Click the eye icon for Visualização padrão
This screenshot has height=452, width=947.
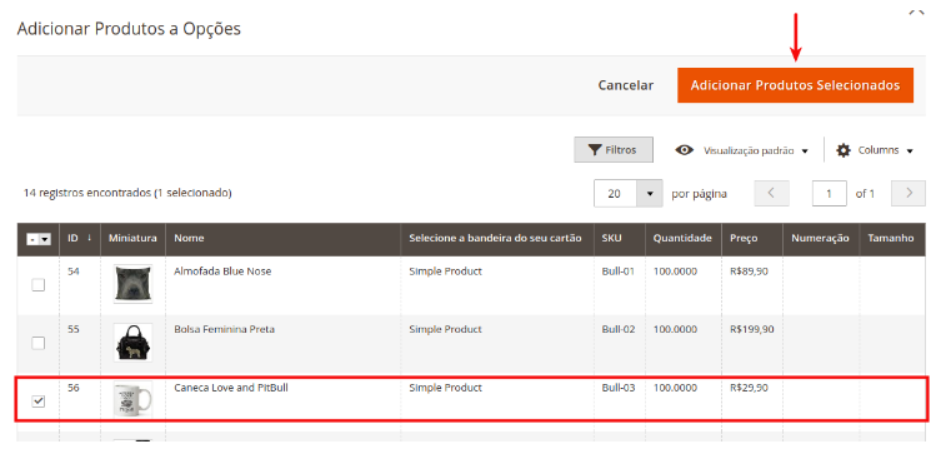point(684,150)
